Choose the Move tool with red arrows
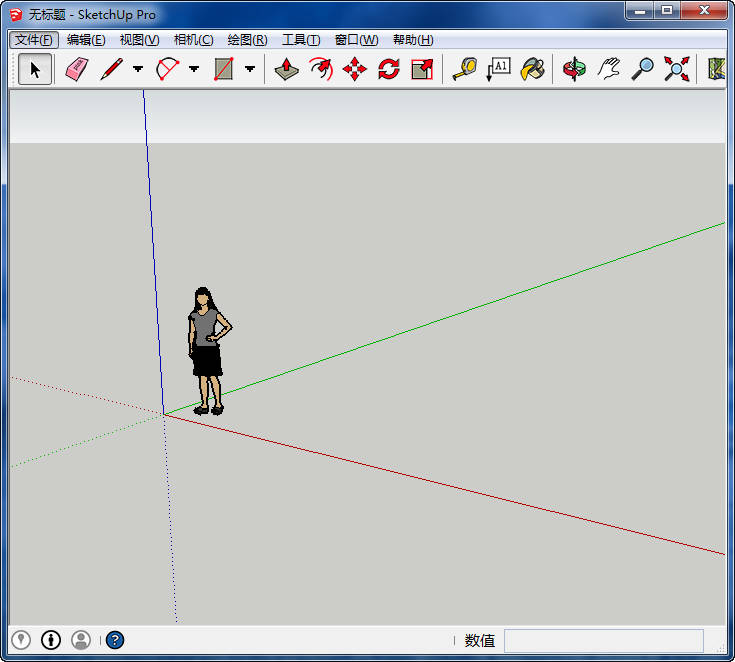This screenshot has height=662, width=735. point(355,69)
